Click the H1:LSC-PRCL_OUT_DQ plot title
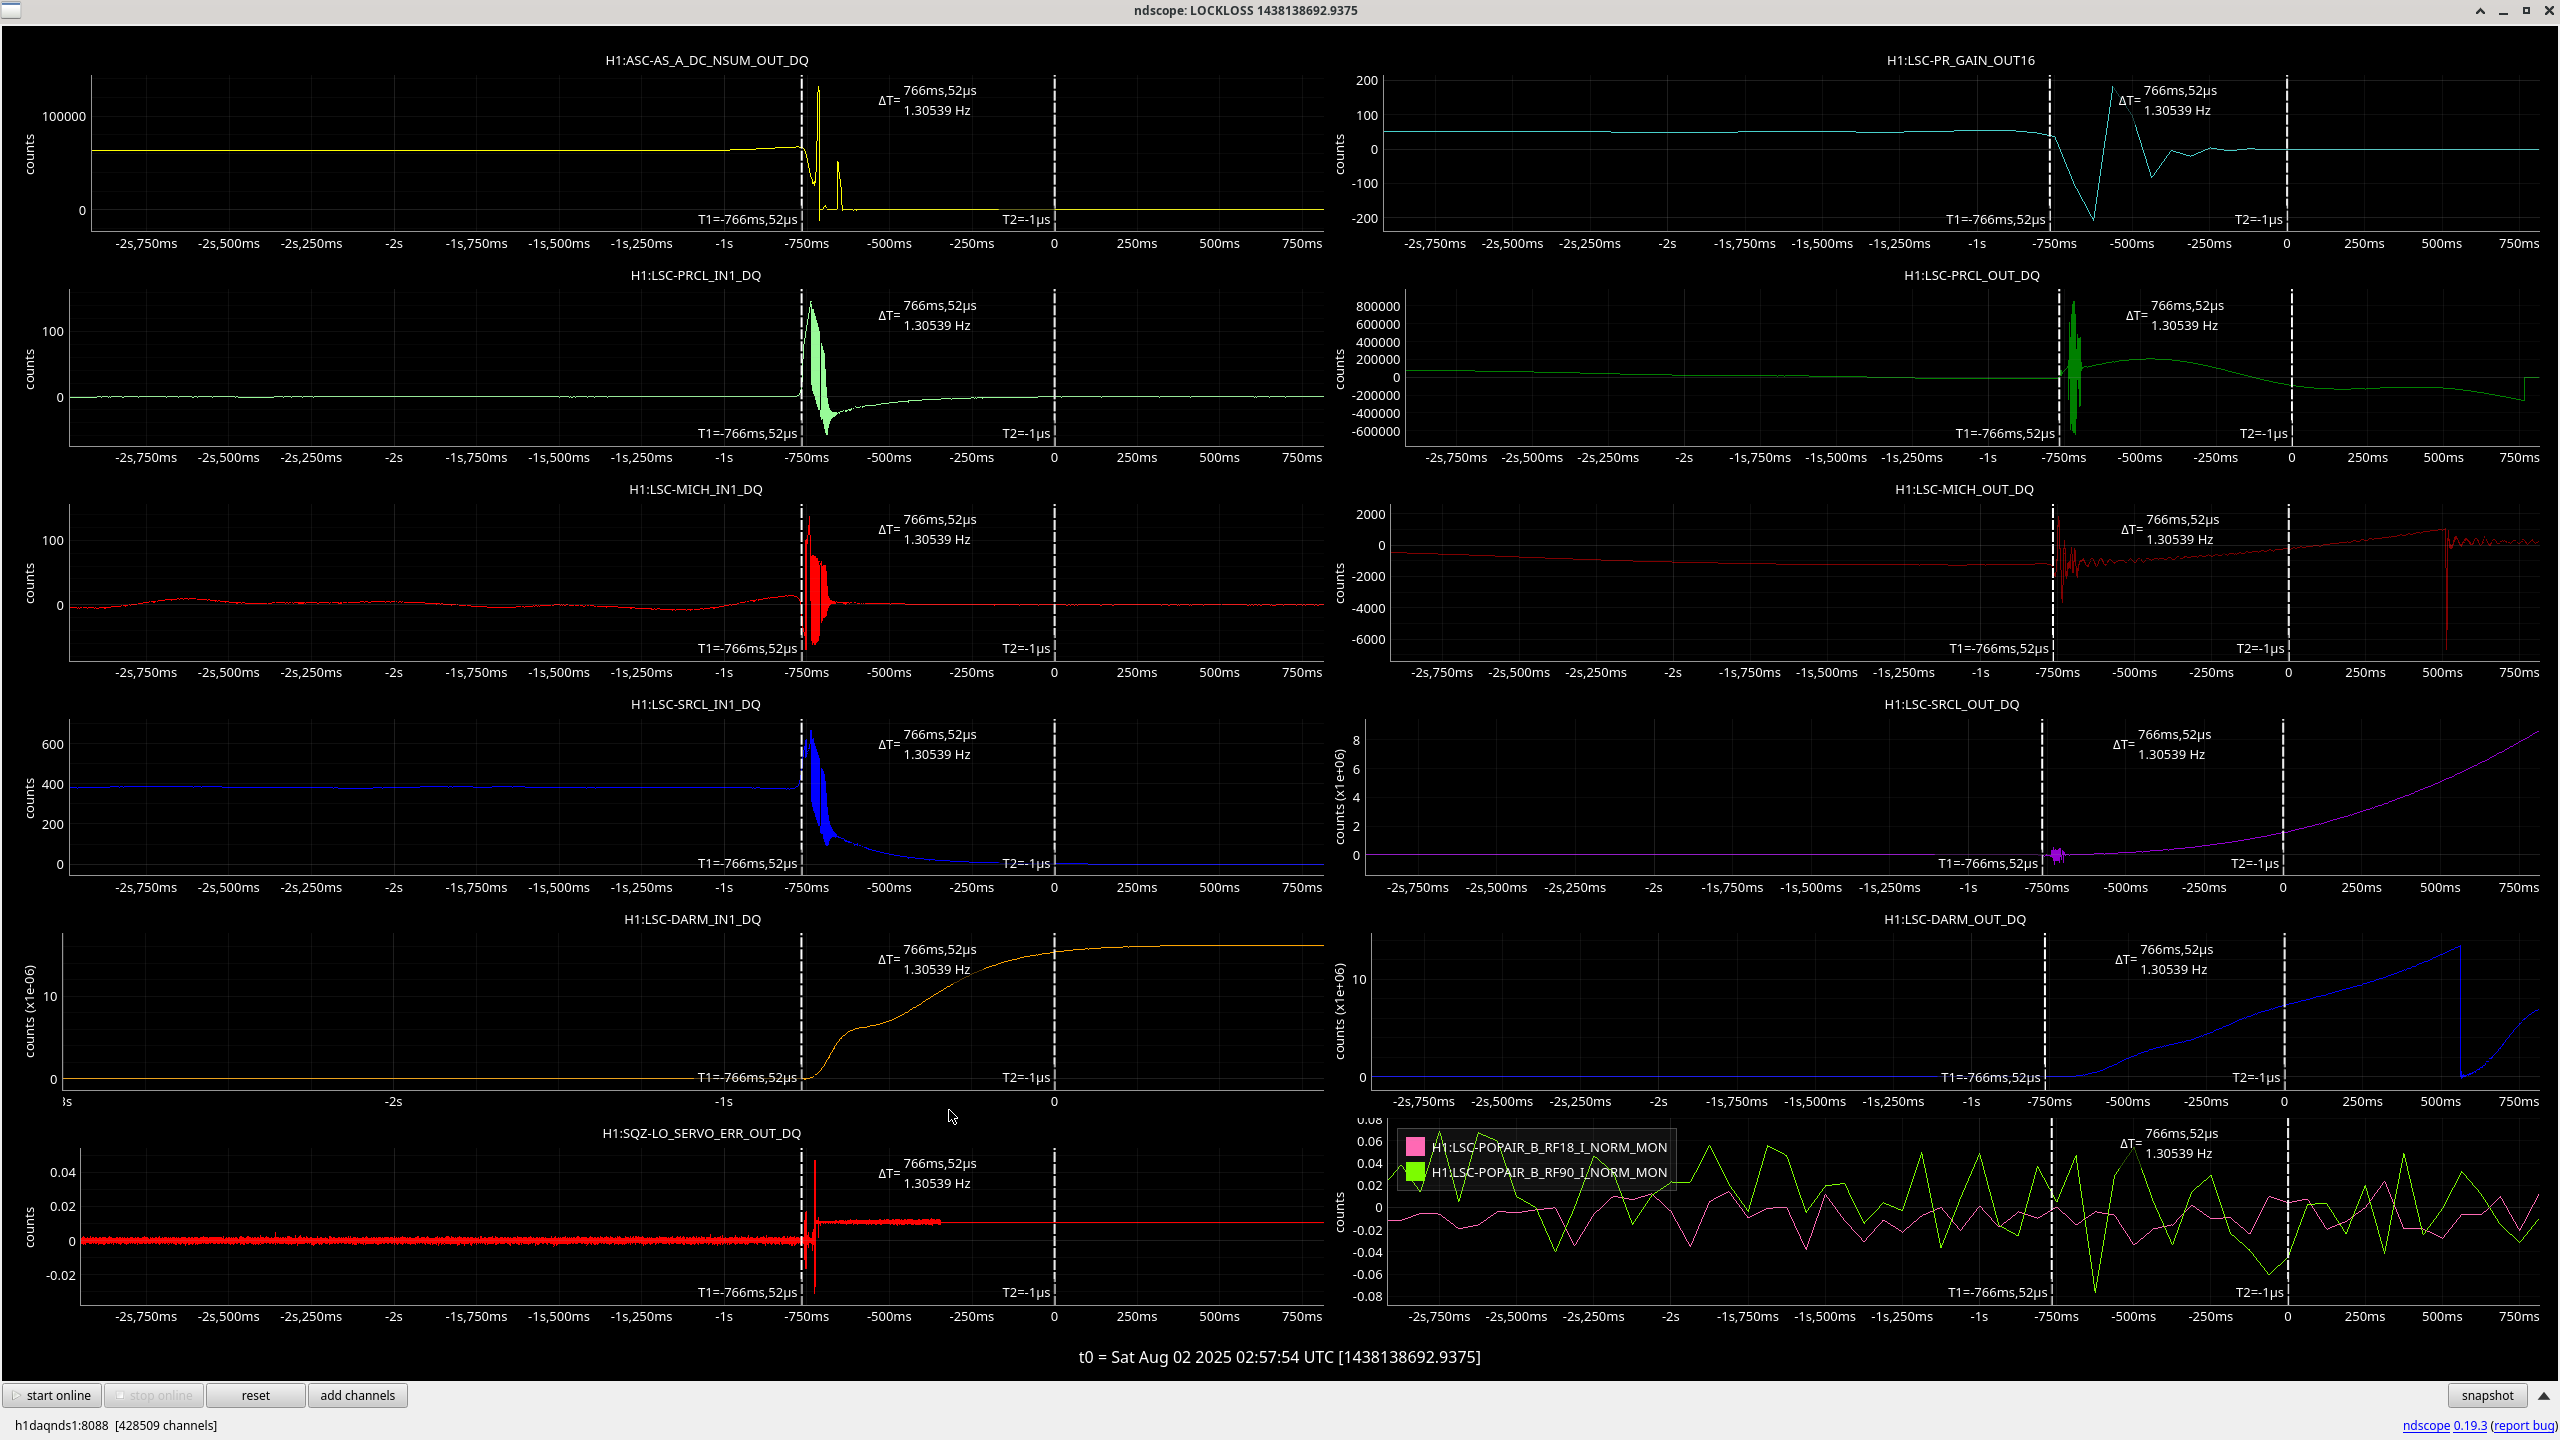The width and height of the screenshot is (2560, 1440). (1972, 275)
